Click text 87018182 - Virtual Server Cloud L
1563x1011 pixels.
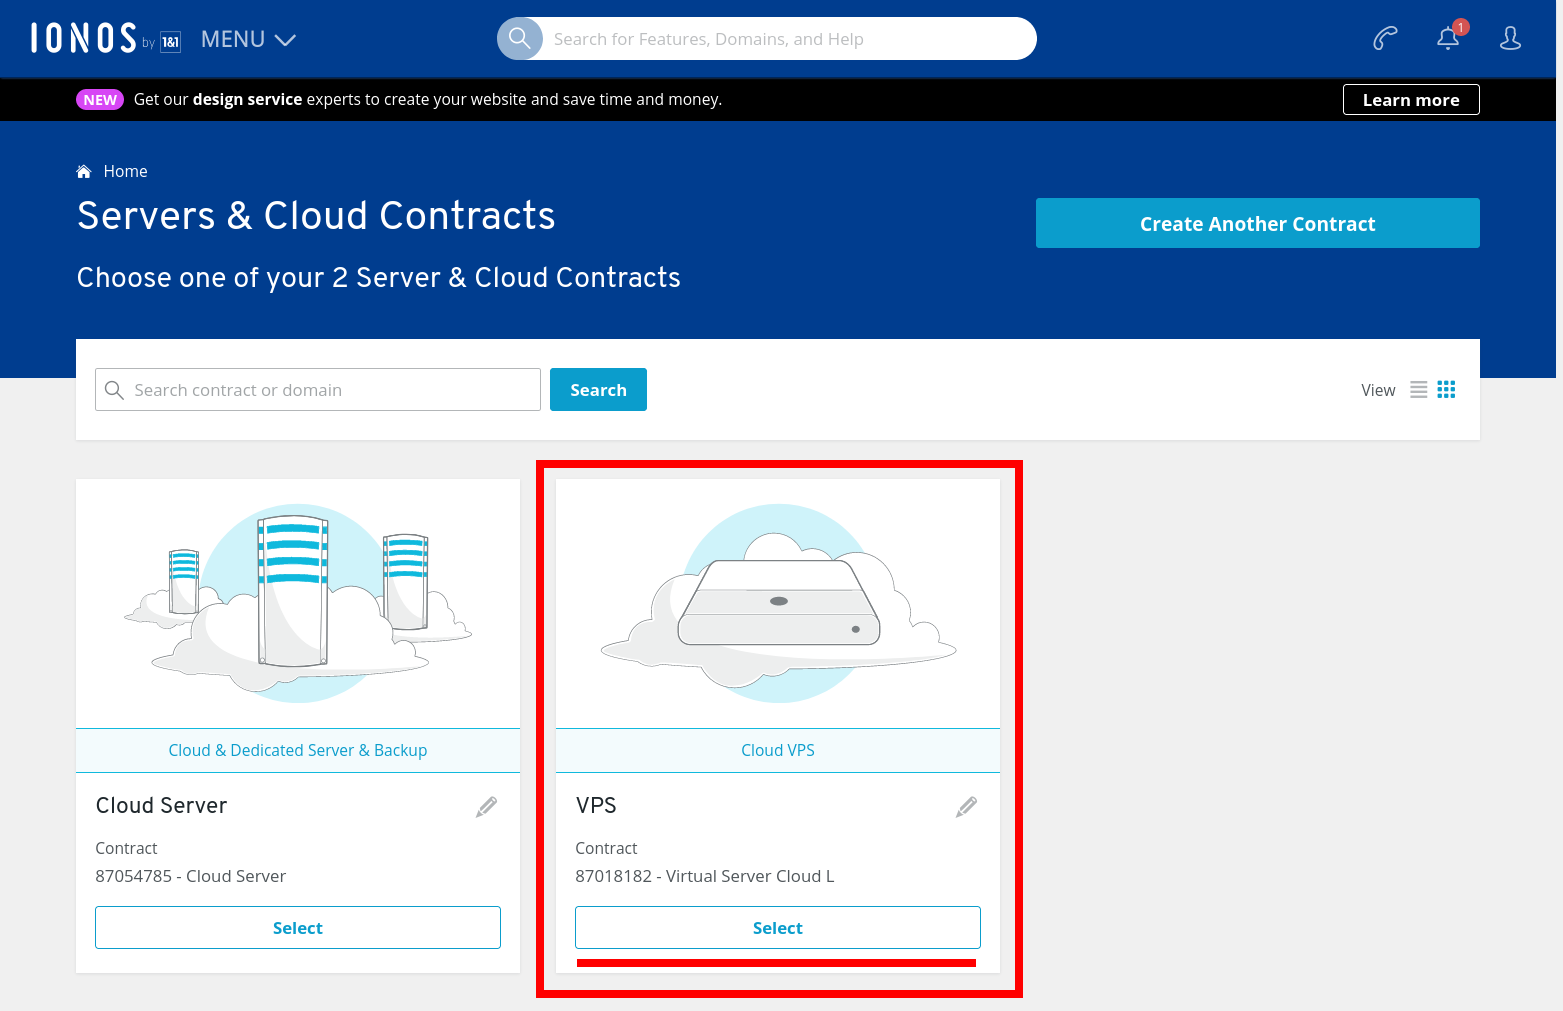pos(705,876)
